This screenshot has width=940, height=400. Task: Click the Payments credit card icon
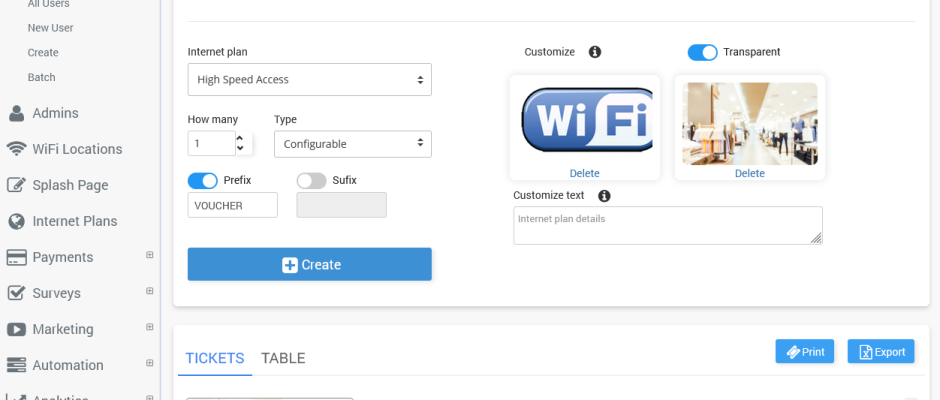pyautogui.click(x=16, y=257)
